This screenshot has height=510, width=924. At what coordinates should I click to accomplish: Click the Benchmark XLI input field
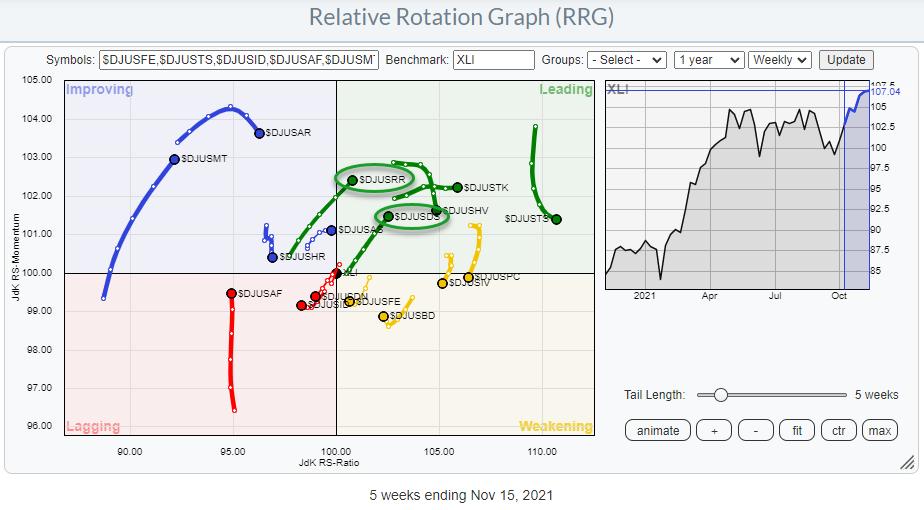[x=493, y=60]
